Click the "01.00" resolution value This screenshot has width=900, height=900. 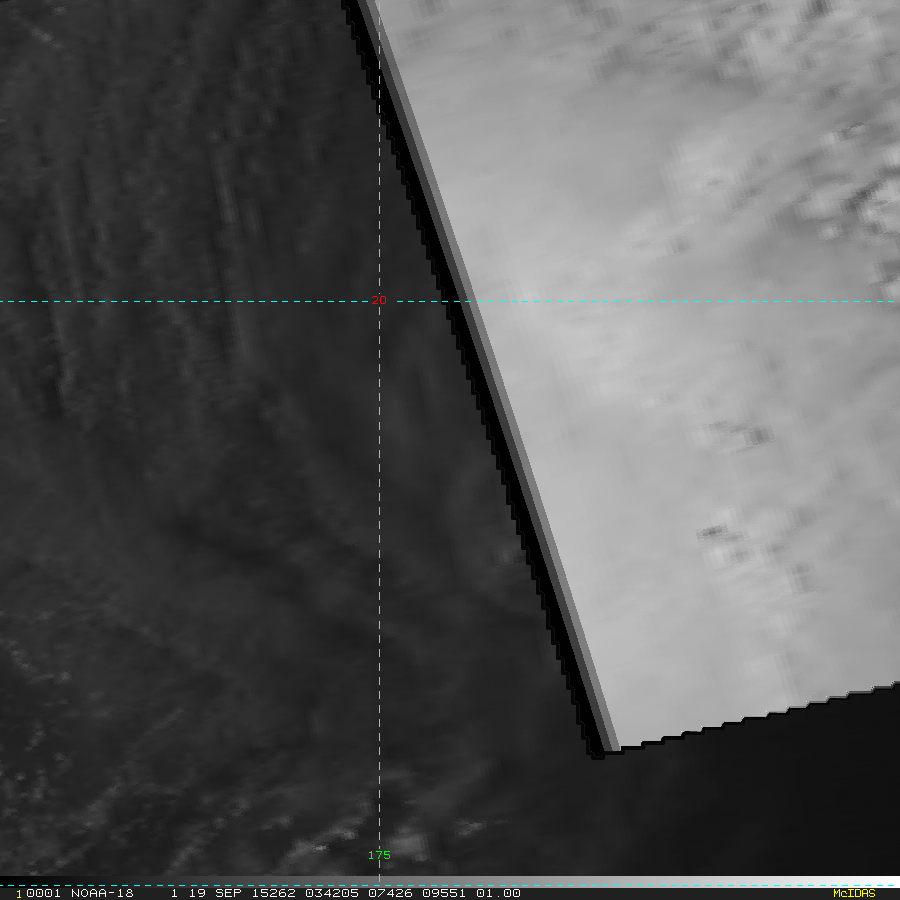498,893
